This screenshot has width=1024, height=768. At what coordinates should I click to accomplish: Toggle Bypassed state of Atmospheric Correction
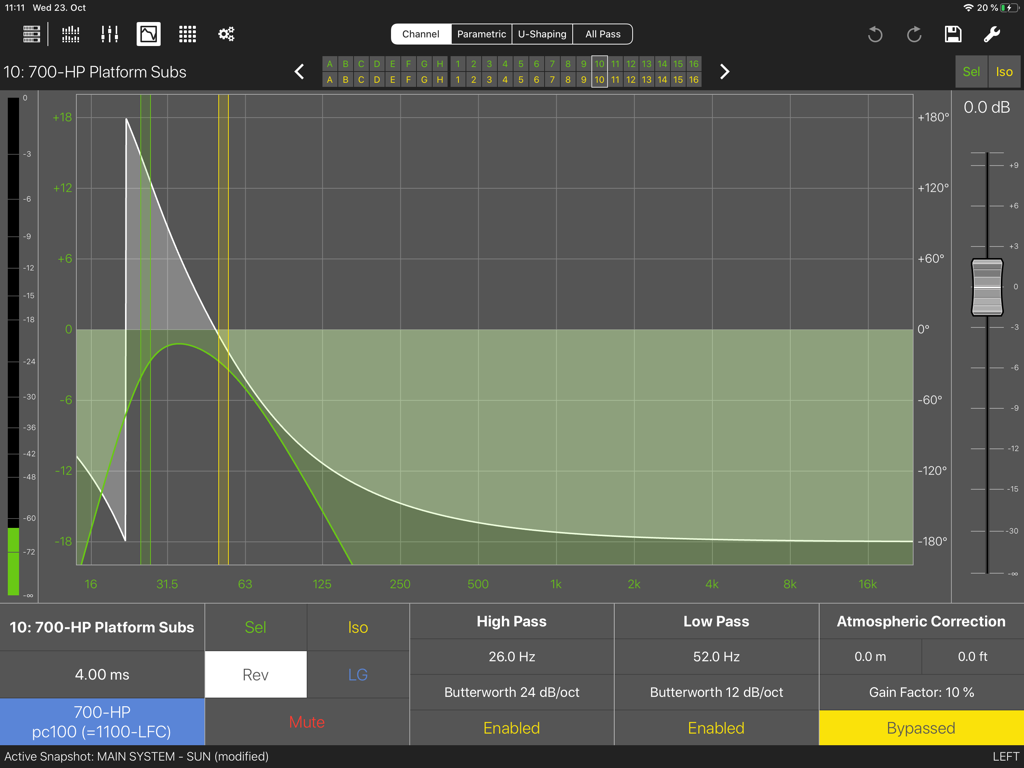coord(920,728)
